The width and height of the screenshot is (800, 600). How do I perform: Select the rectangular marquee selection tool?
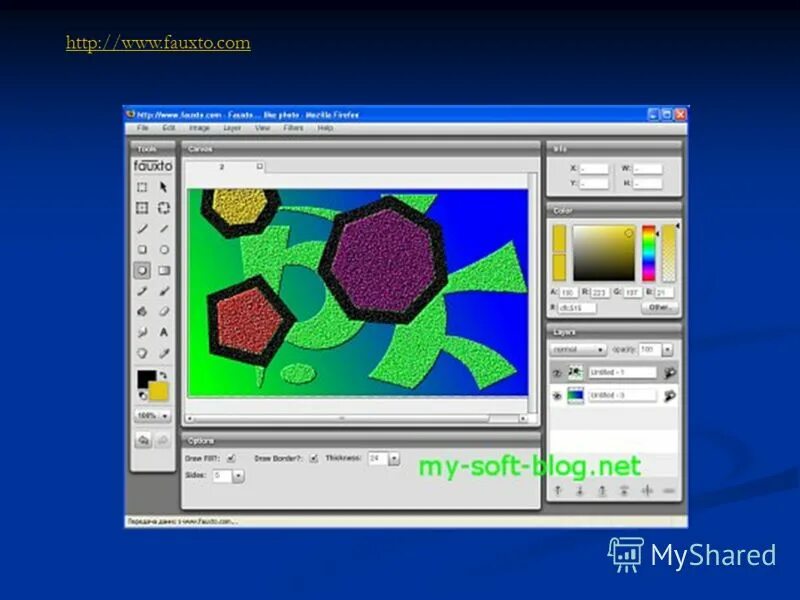142,187
